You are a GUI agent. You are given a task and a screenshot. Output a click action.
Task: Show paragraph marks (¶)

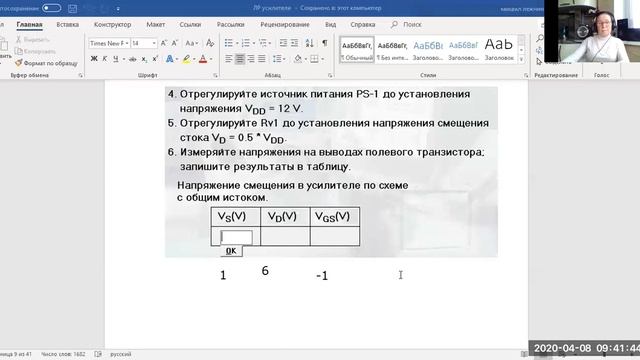[324, 43]
